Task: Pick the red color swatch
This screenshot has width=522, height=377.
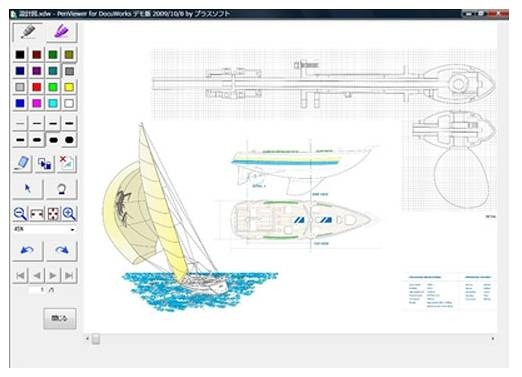Action: coord(37,87)
